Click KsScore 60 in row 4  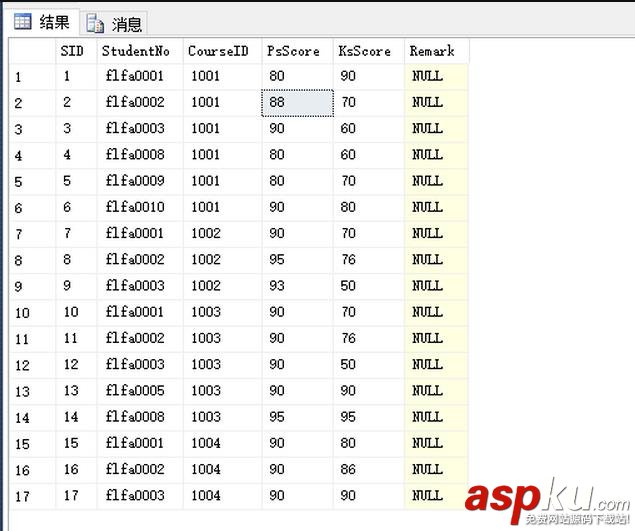tap(369, 155)
